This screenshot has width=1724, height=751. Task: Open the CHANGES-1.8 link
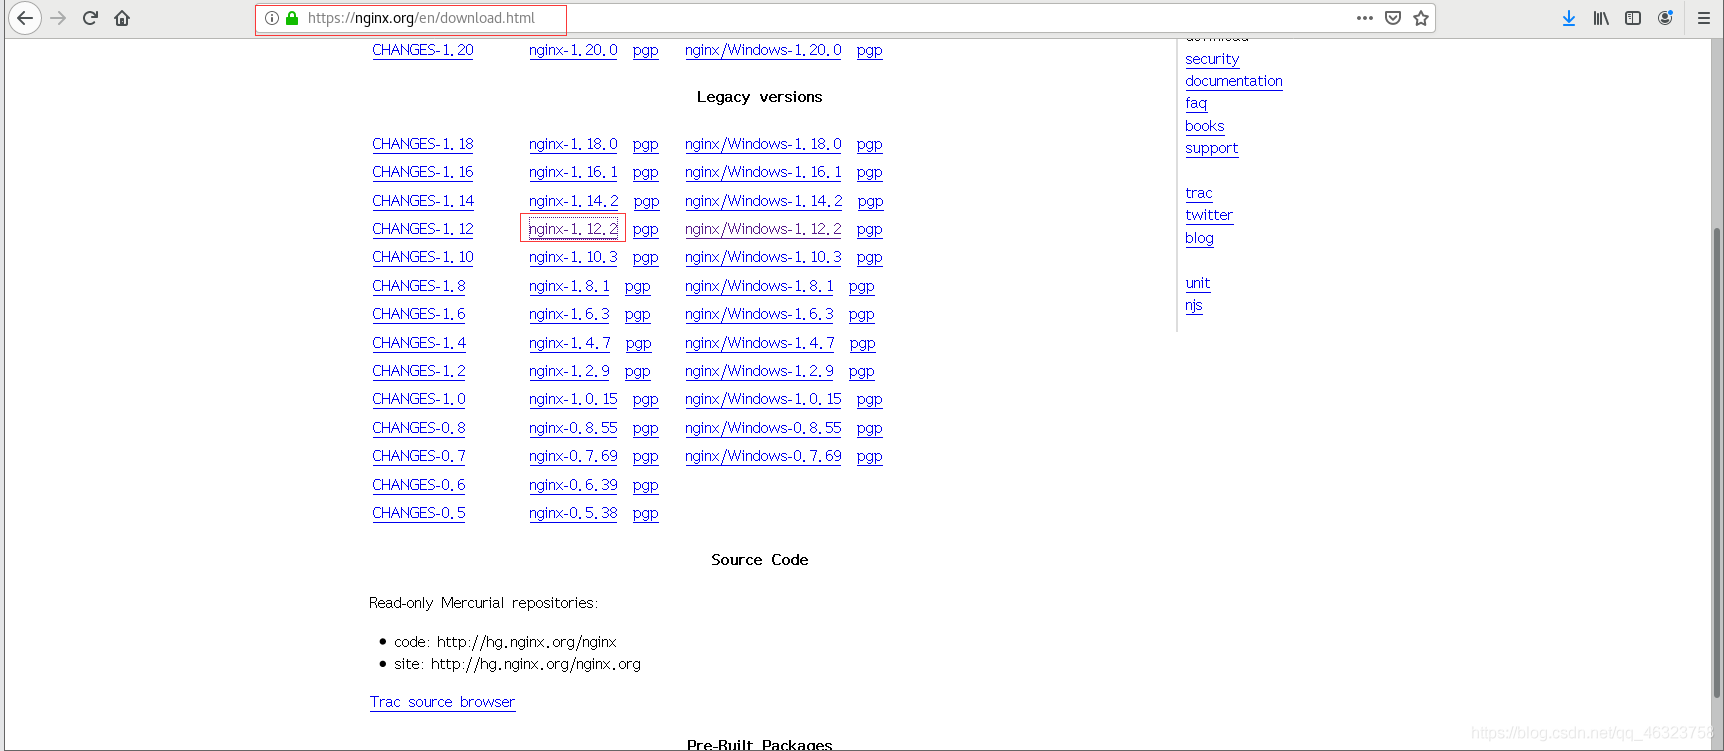point(419,286)
